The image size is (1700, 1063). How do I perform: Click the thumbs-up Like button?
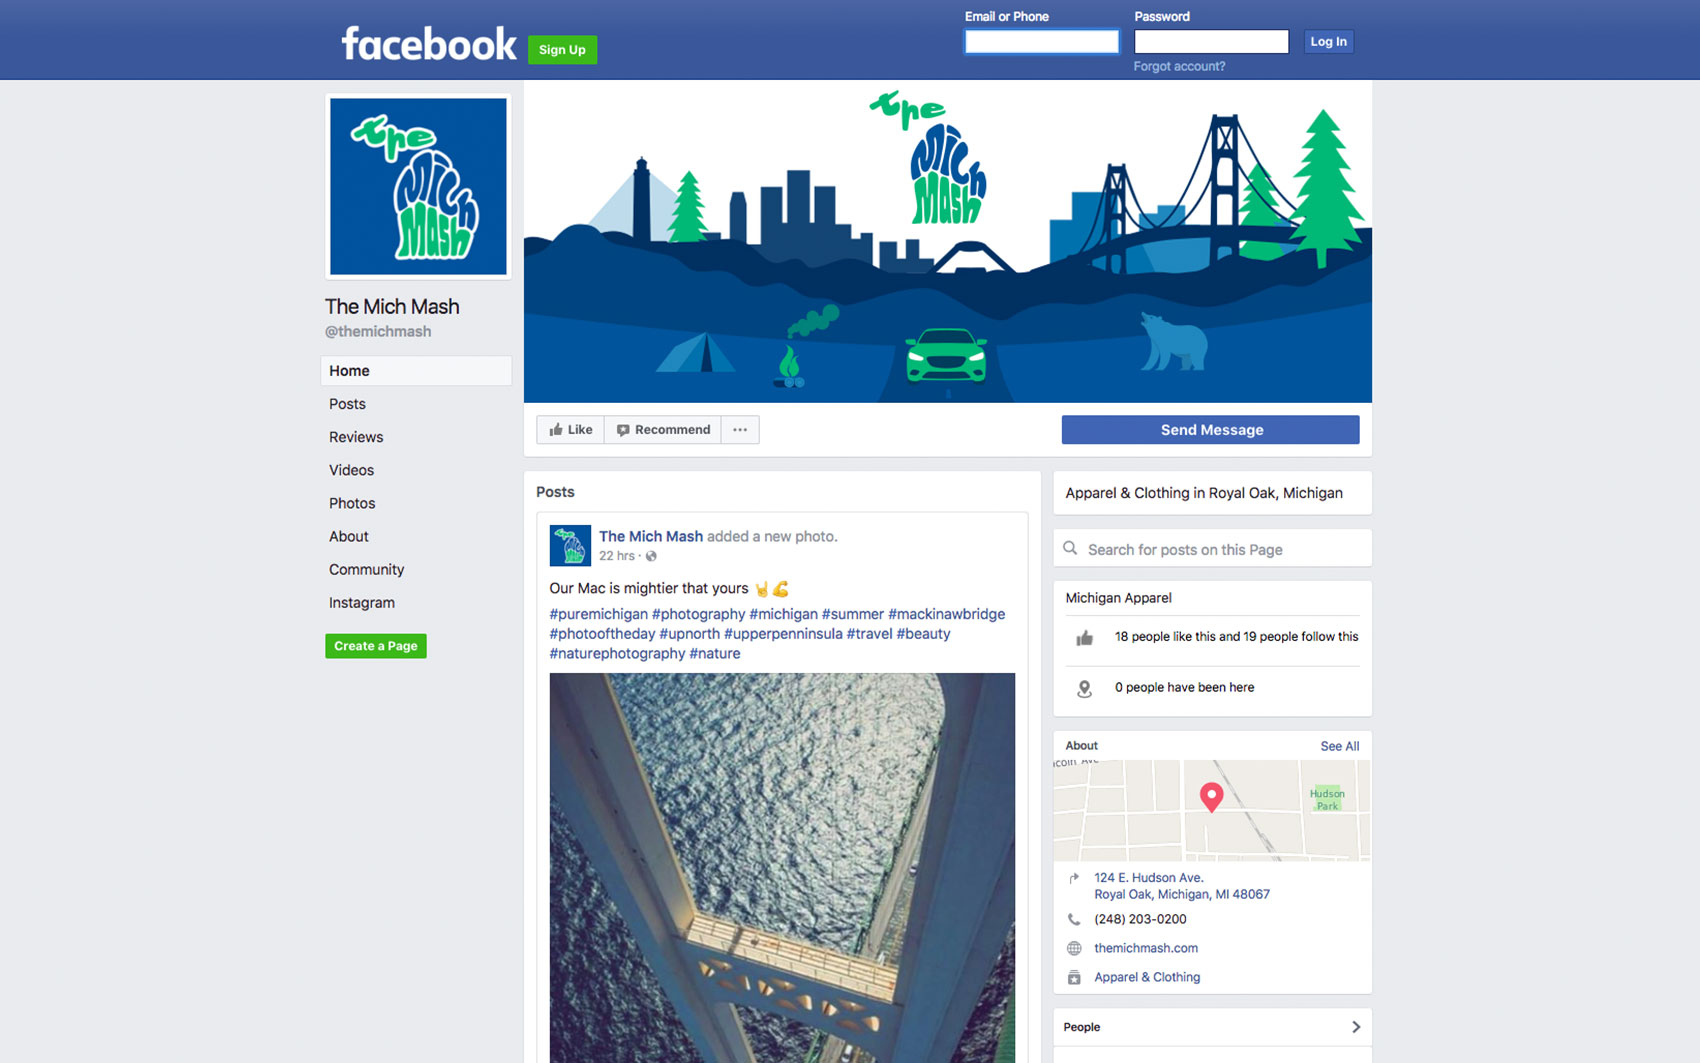(x=570, y=430)
